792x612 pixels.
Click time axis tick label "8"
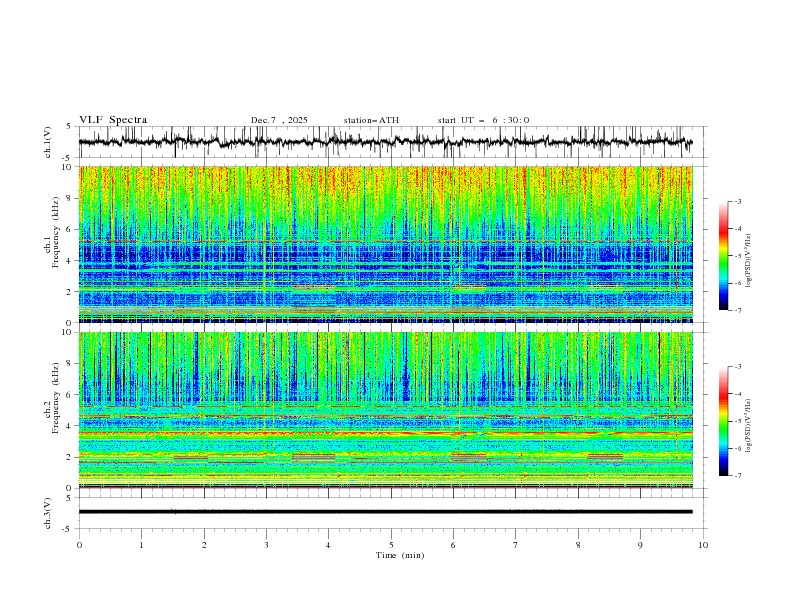coord(578,545)
